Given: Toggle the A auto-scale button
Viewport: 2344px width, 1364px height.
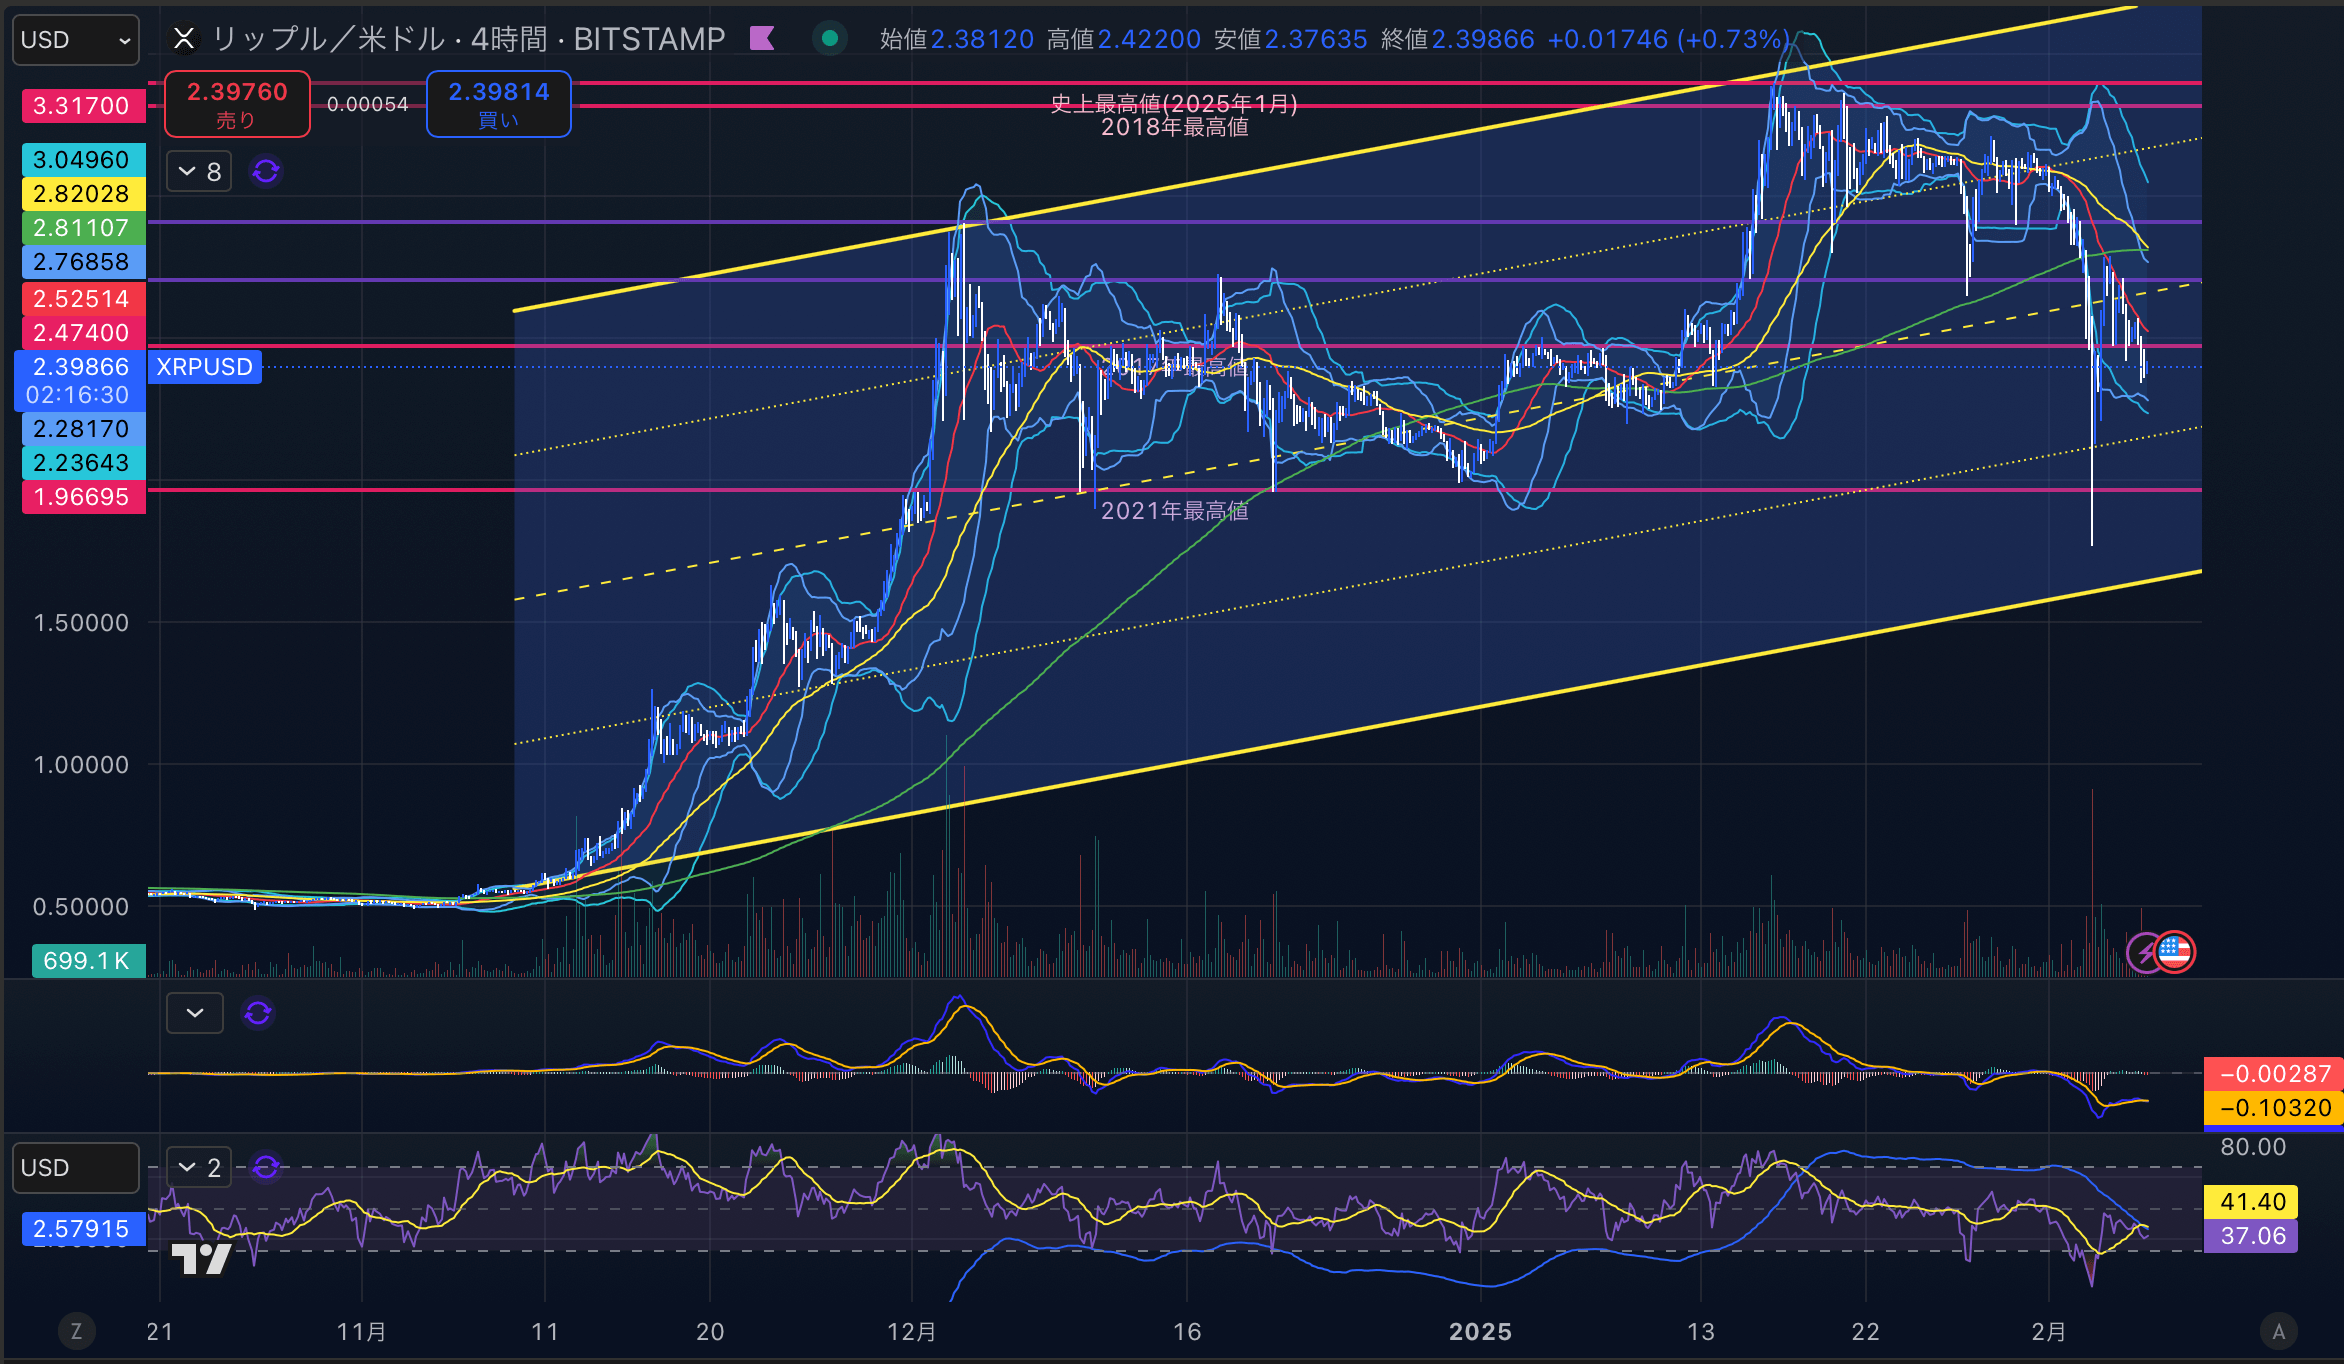Looking at the screenshot, I should coord(2279,1331).
